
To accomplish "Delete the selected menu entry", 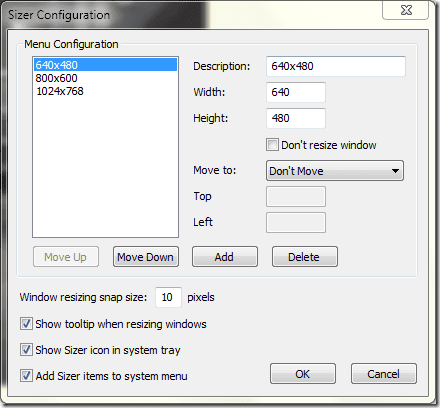I will pyautogui.click(x=305, y=257).
